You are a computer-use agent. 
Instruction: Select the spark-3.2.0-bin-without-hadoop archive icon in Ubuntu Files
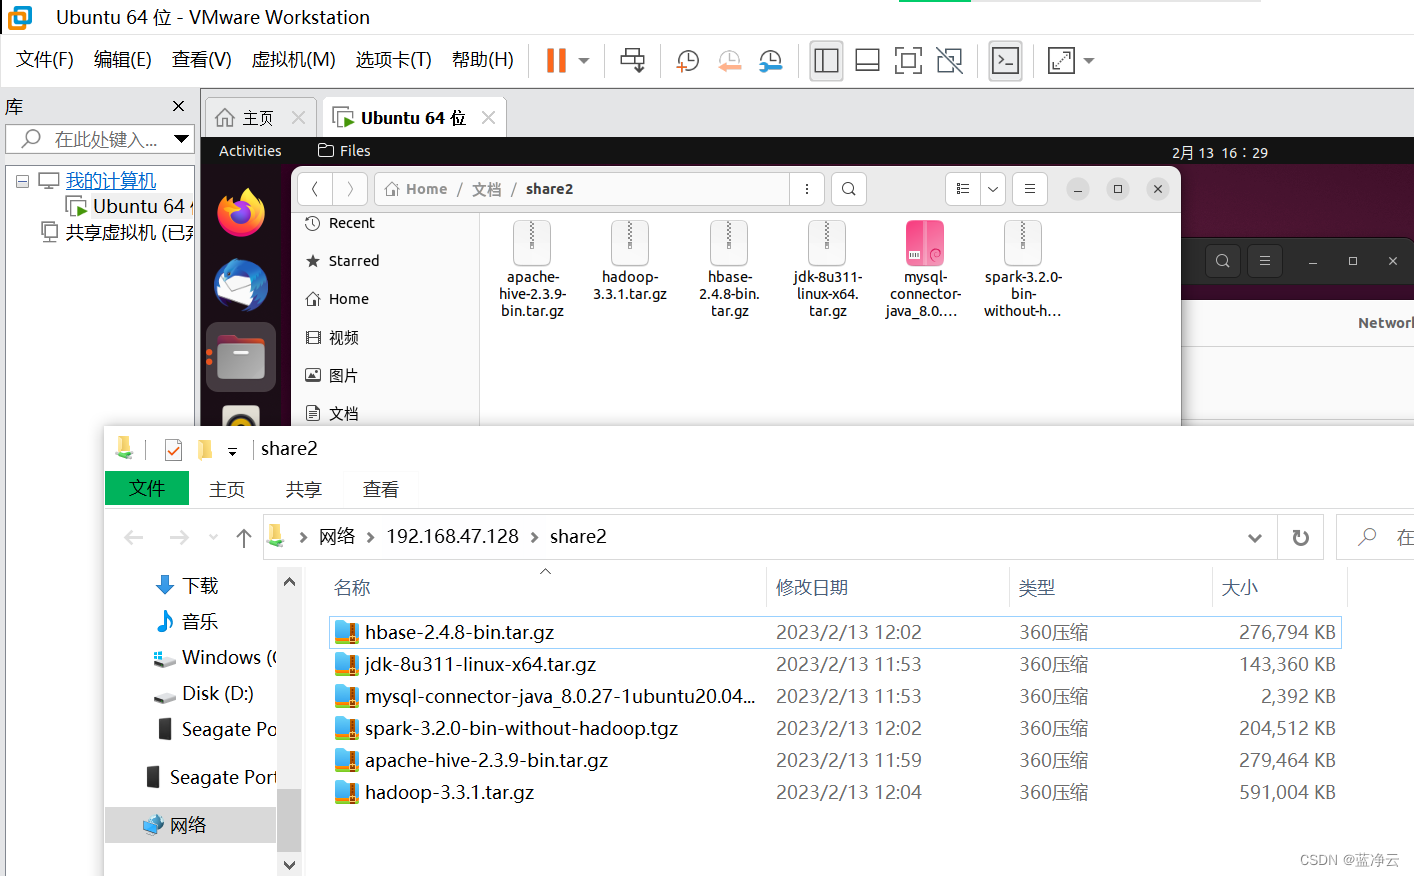(x=1023, y=243)
